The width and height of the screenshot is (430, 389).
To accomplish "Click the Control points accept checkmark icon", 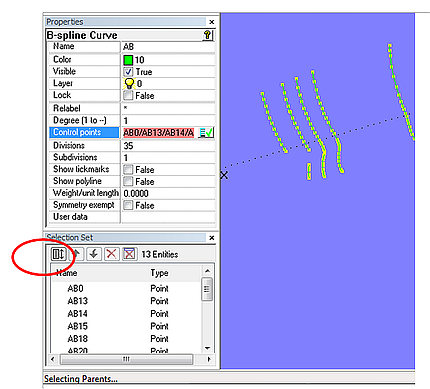I will 206,133.
